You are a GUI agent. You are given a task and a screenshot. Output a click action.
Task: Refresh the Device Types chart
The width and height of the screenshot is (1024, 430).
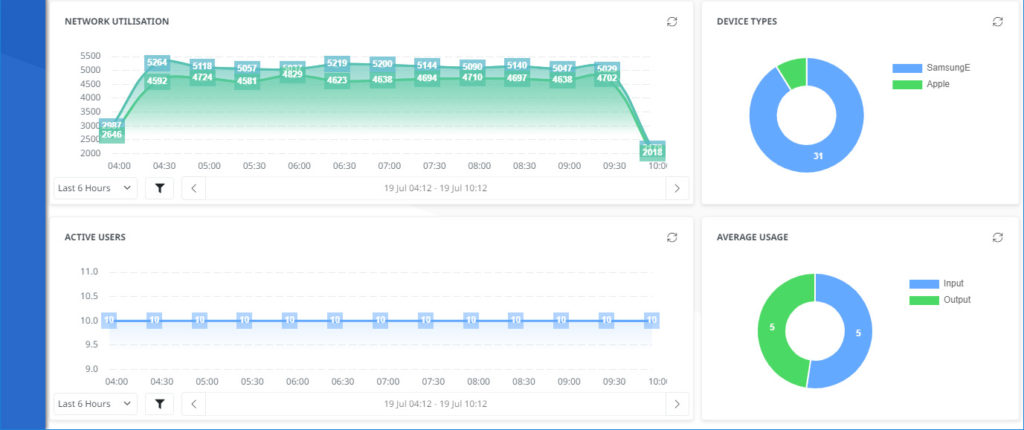point(997,21)
